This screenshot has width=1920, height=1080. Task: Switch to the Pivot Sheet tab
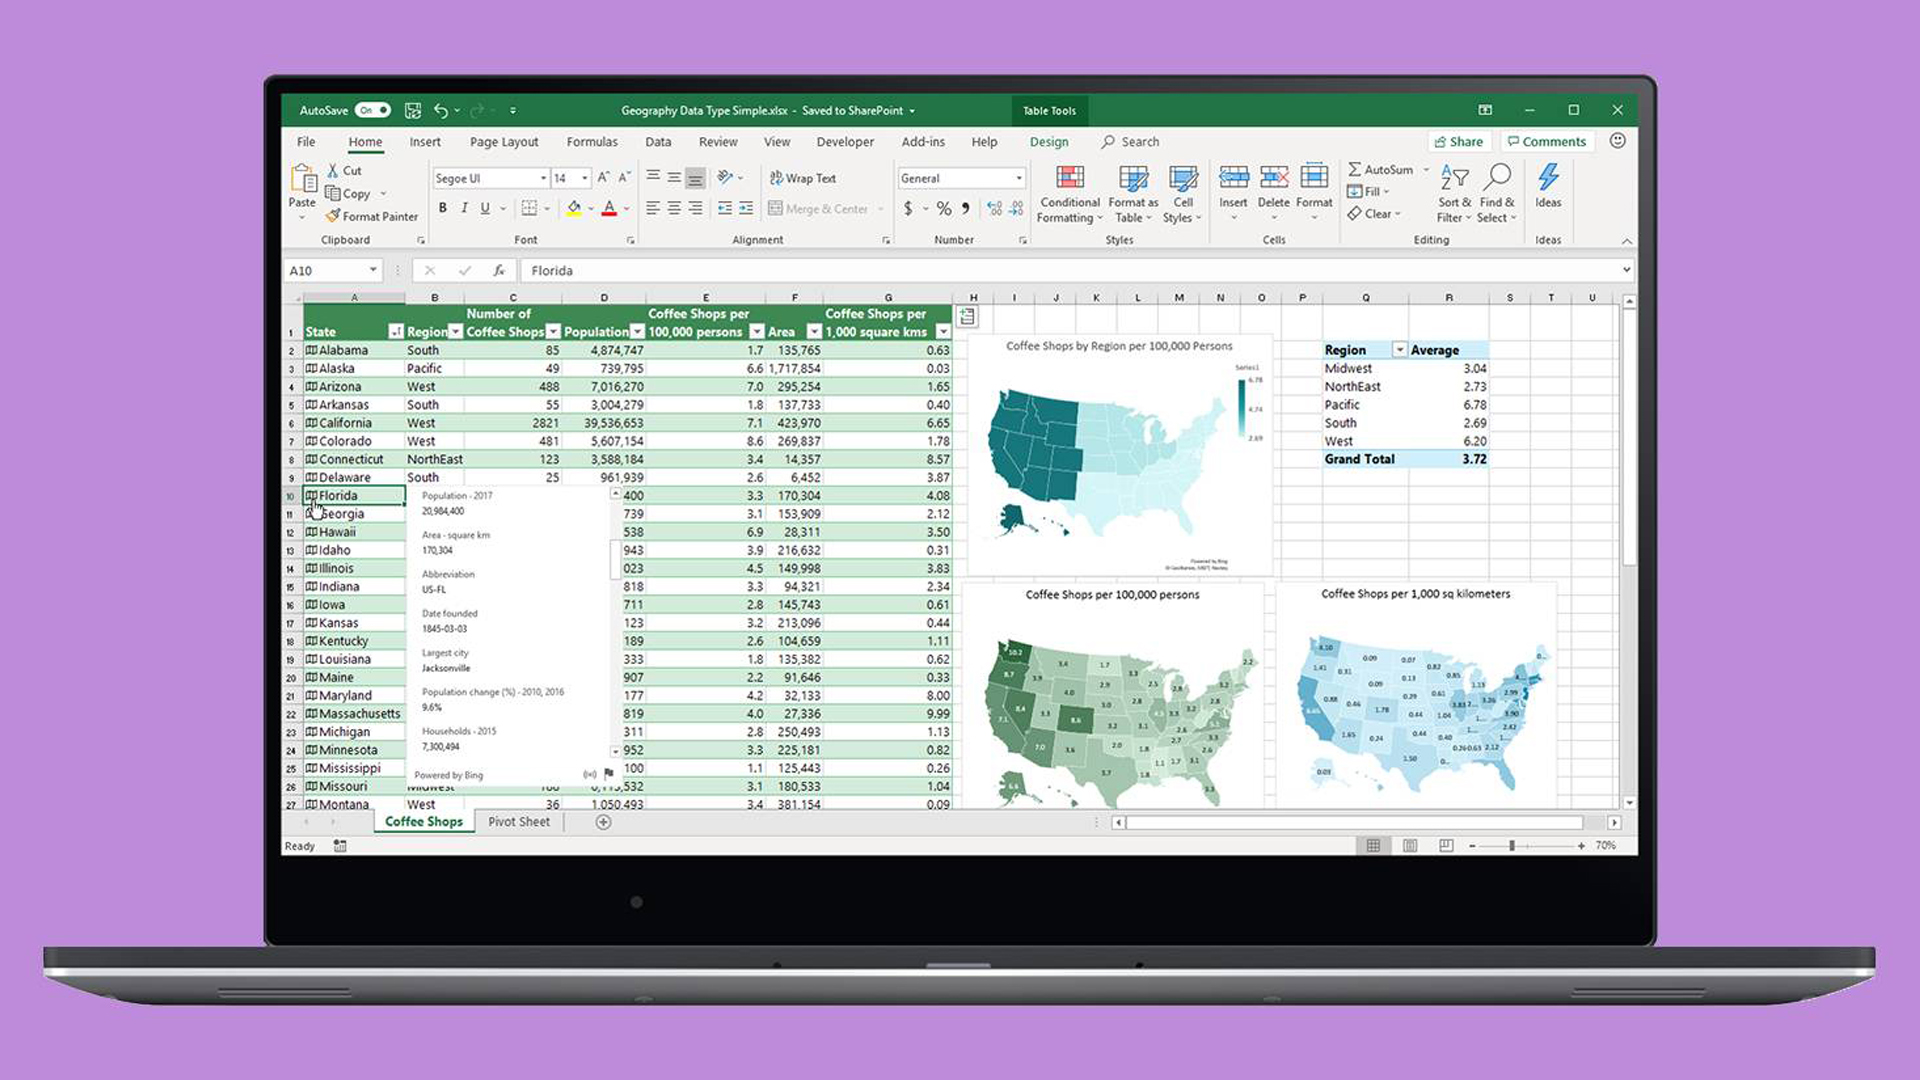click(518, 822)
